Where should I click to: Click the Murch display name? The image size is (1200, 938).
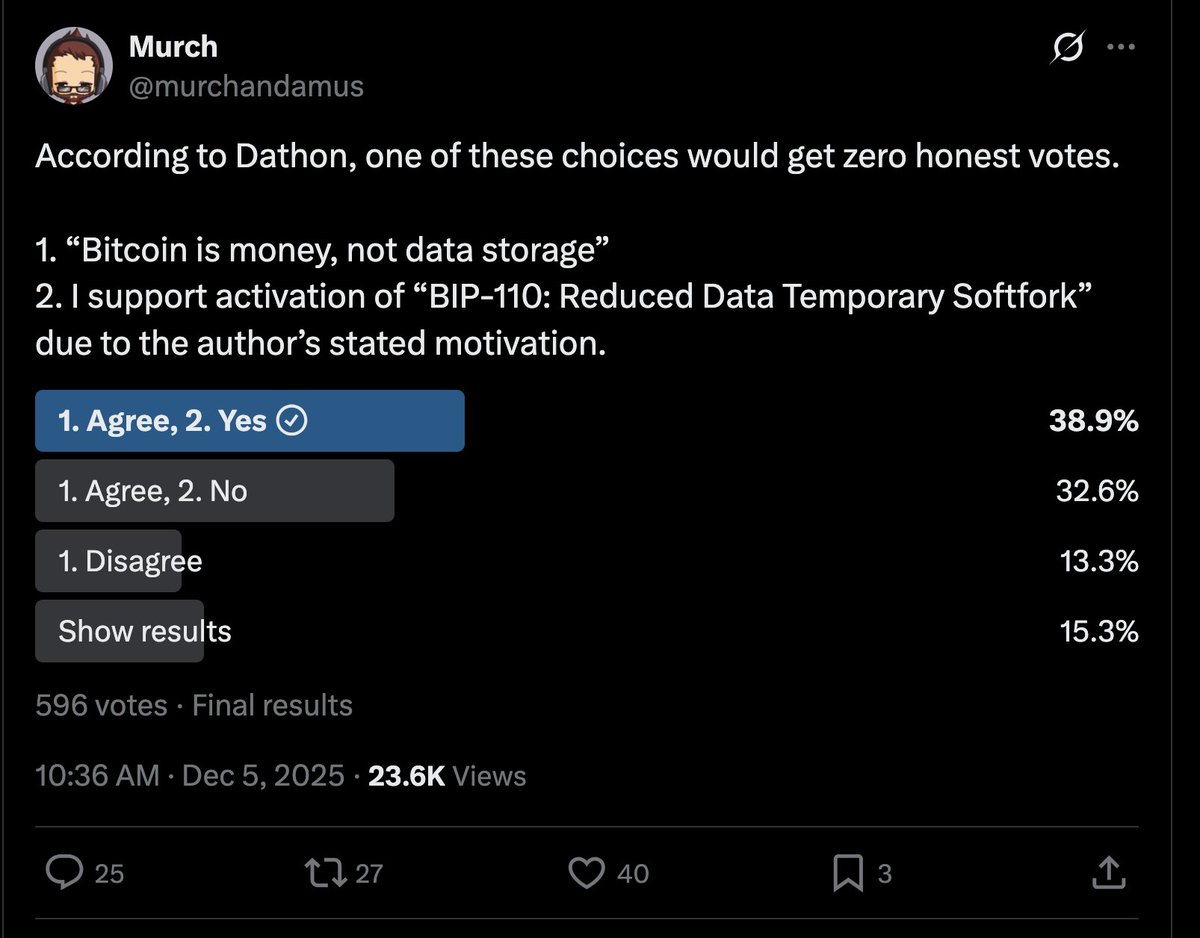click(173, 46)
